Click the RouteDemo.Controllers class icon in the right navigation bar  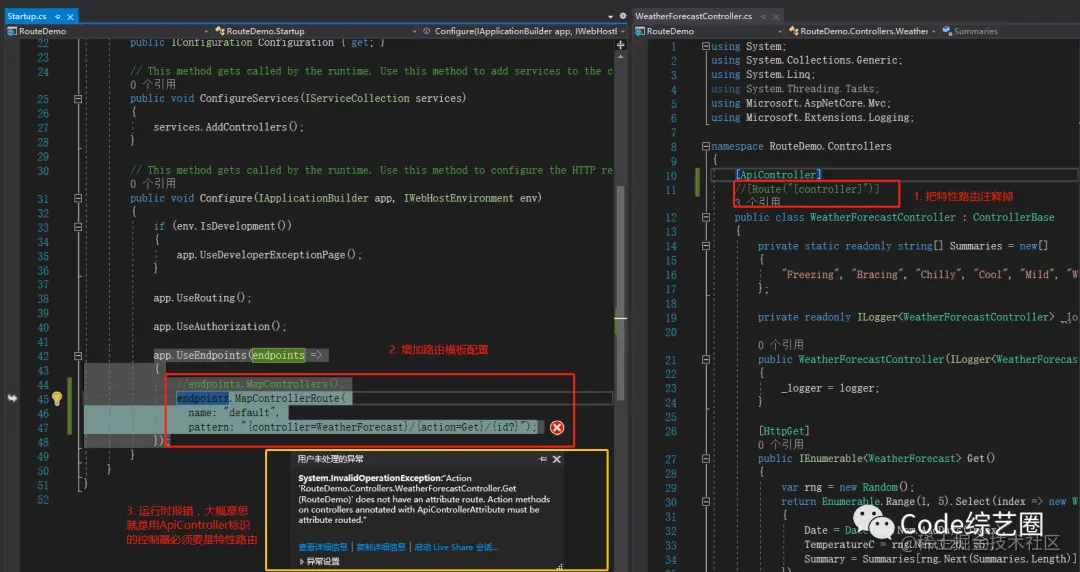793,31
